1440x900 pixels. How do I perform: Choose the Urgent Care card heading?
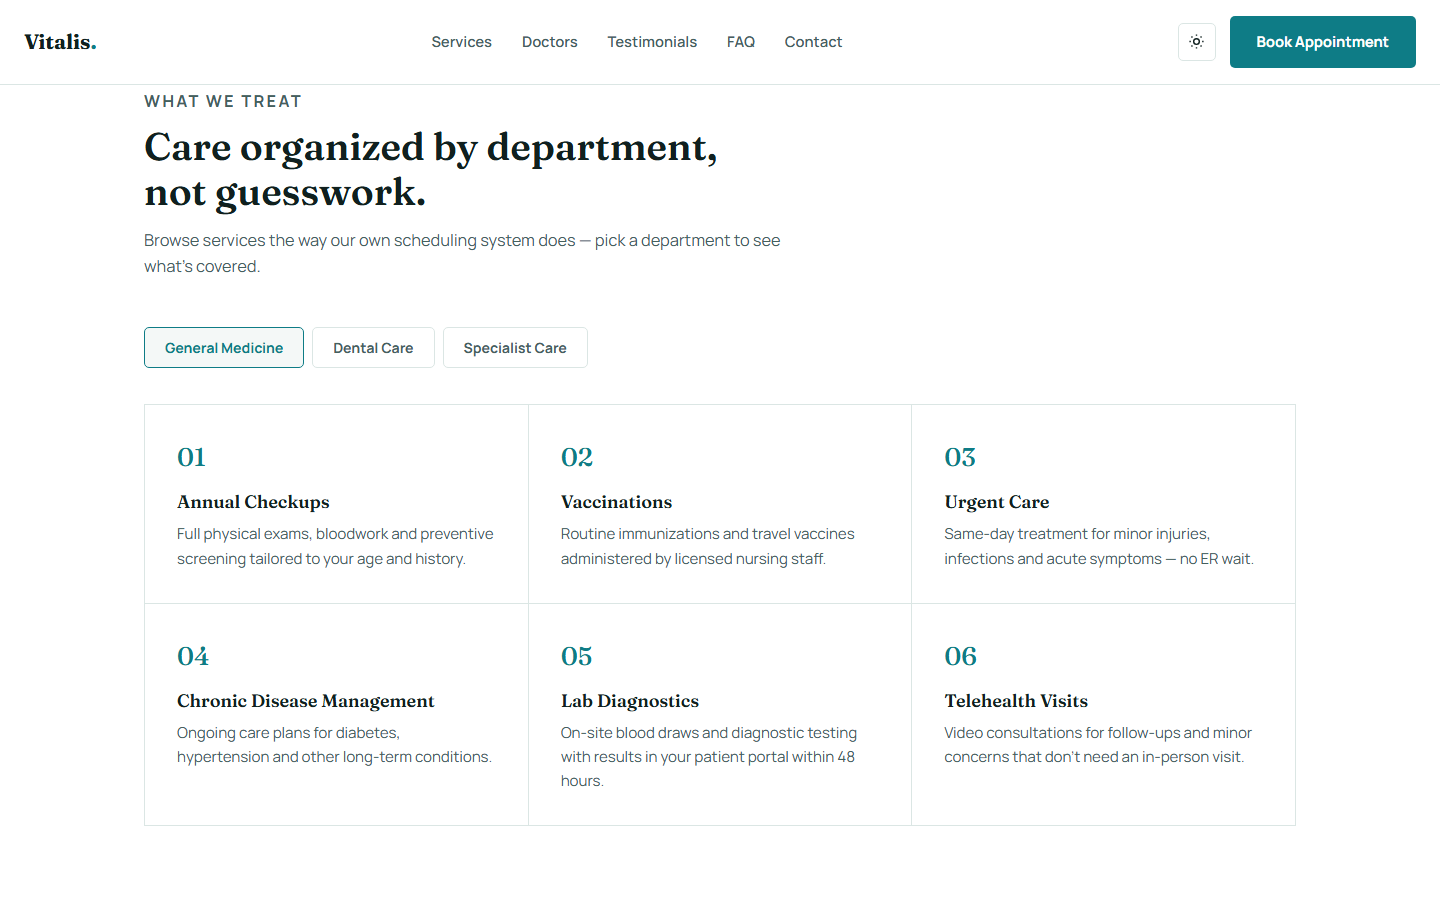(997, 502)
